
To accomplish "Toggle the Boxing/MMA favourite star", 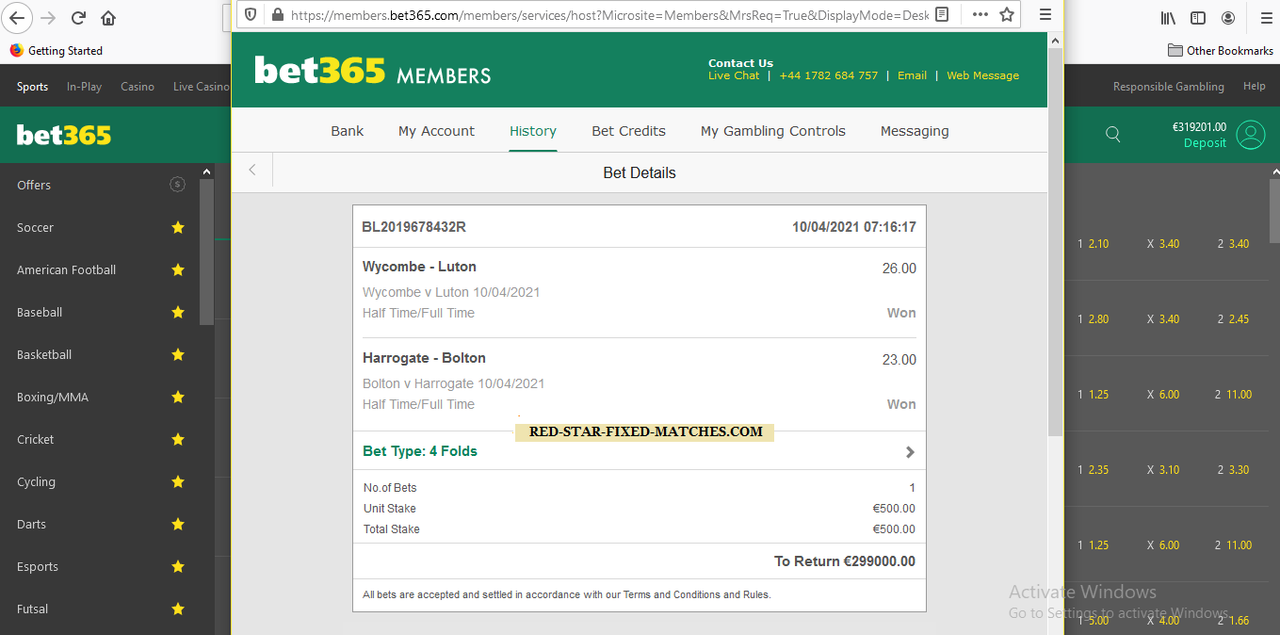I will [178, 397].
